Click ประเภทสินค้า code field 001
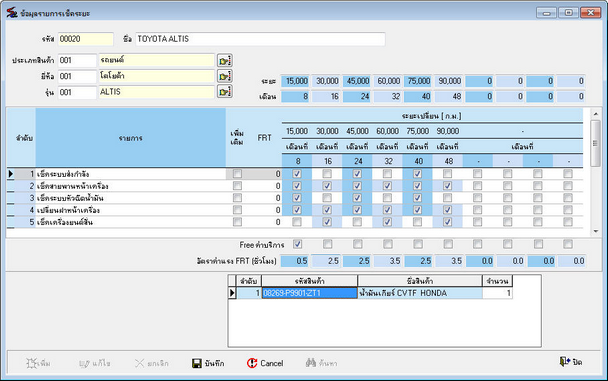The image size is (608, 381). (x=77, y=60)
